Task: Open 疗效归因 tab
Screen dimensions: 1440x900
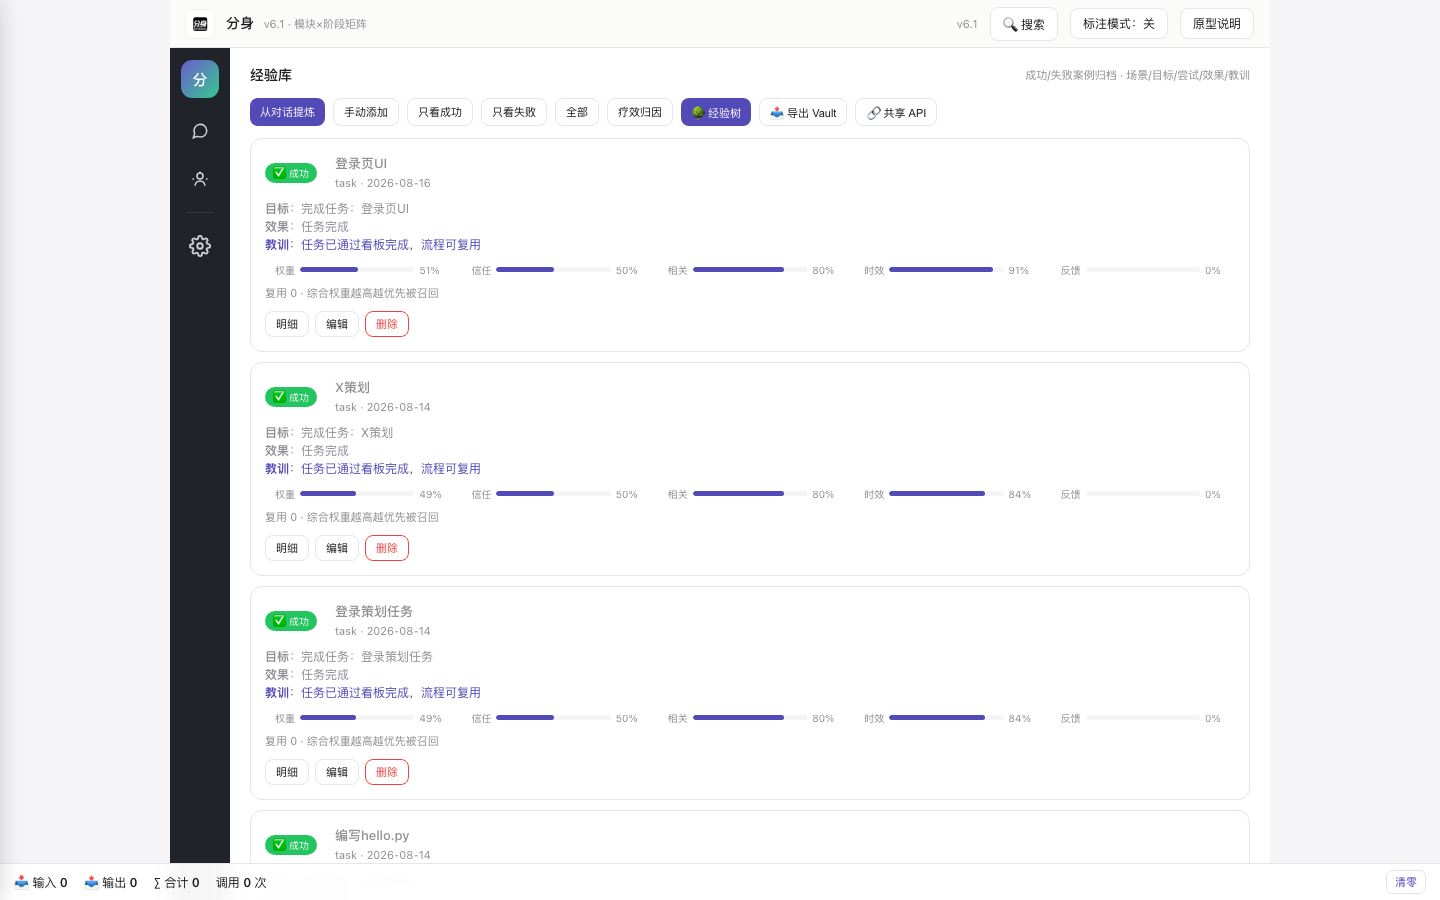Action: (640, 112)
